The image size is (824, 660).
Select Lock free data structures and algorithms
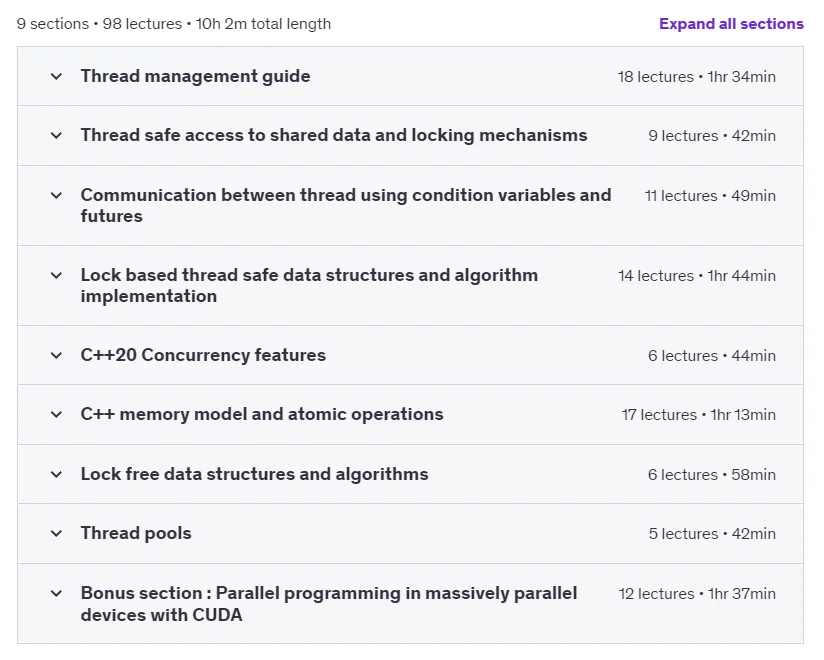tap(254, 475)
